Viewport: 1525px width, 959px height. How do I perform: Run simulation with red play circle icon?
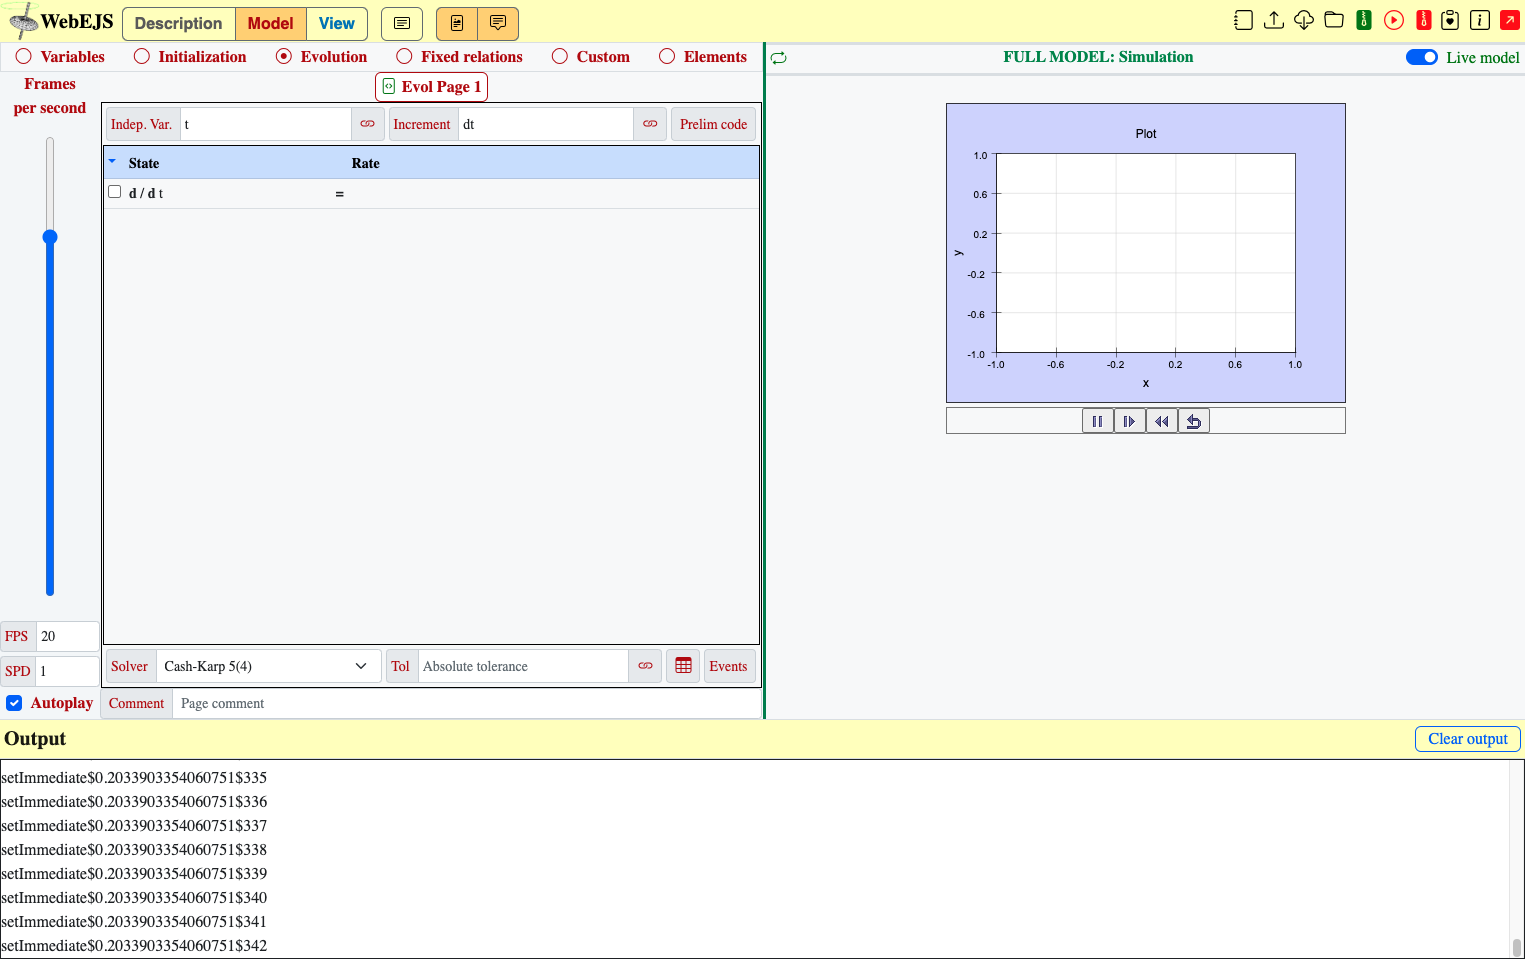click(1394, 20)
